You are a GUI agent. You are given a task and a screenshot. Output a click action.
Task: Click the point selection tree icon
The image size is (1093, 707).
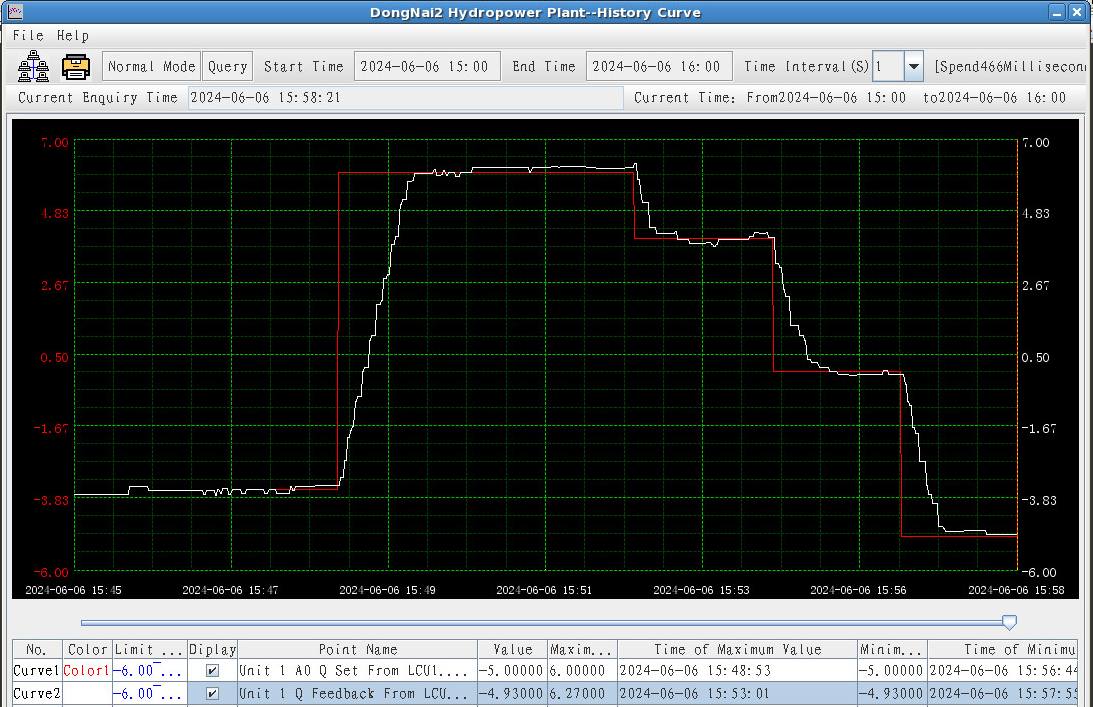coord(33,67)
